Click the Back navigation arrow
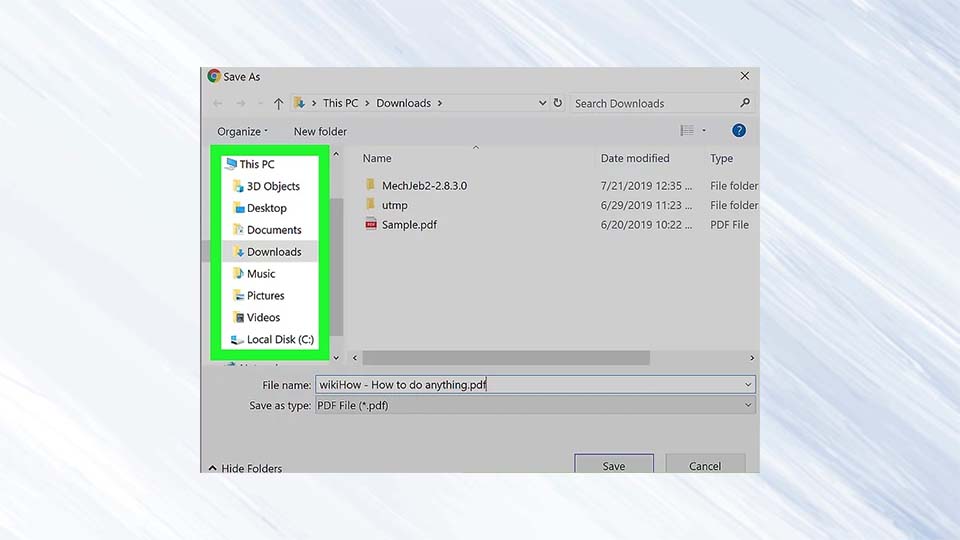960x540 pixels. (x=217, y=103)
